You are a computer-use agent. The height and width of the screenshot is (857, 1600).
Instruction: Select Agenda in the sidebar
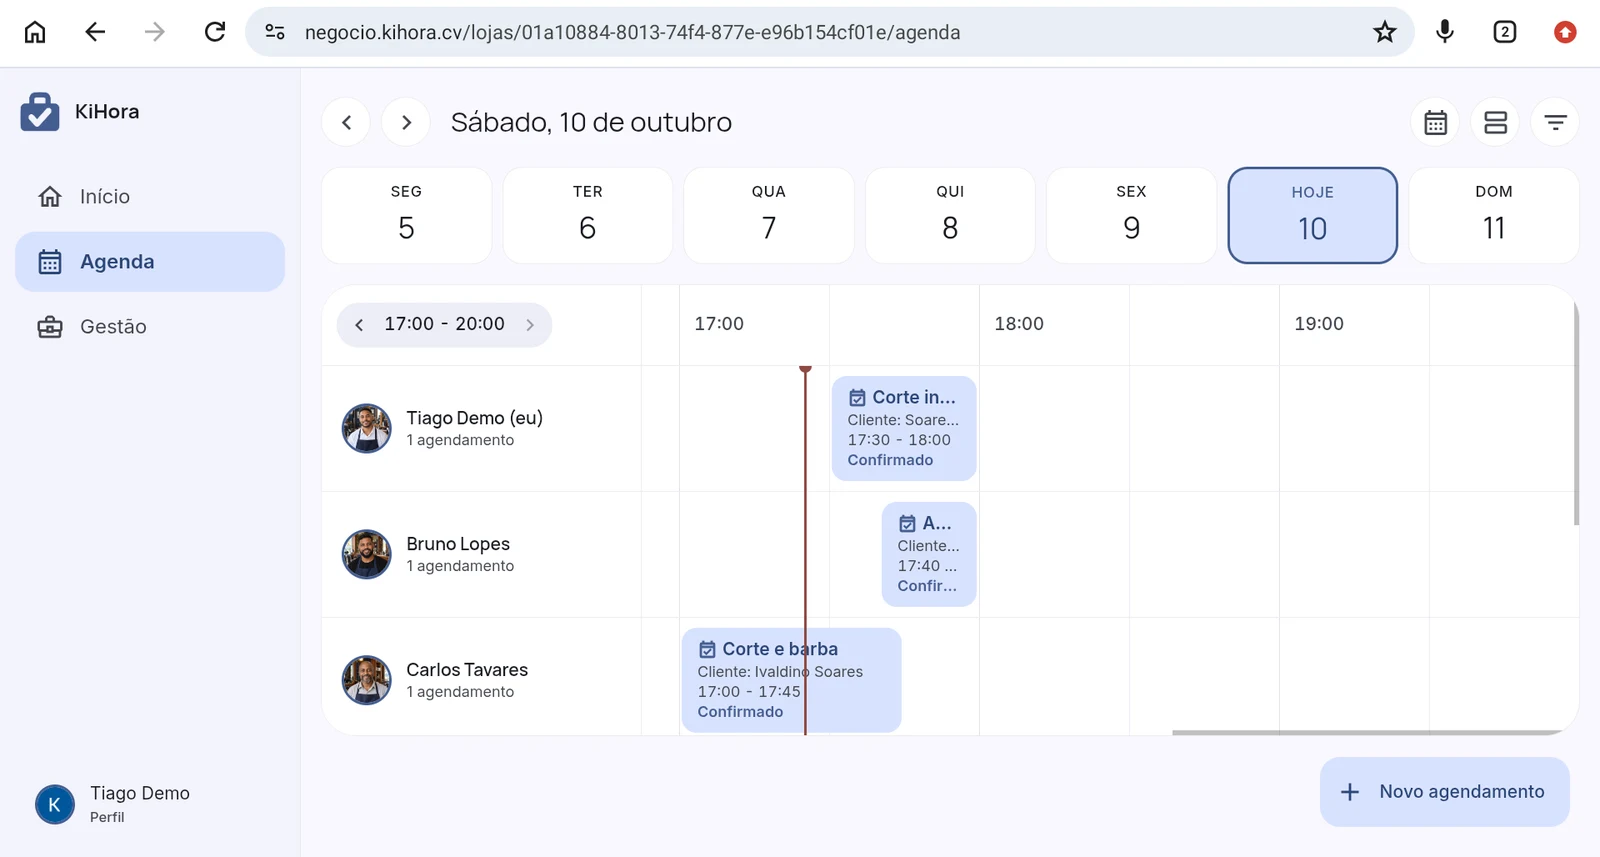click(150, 262)
